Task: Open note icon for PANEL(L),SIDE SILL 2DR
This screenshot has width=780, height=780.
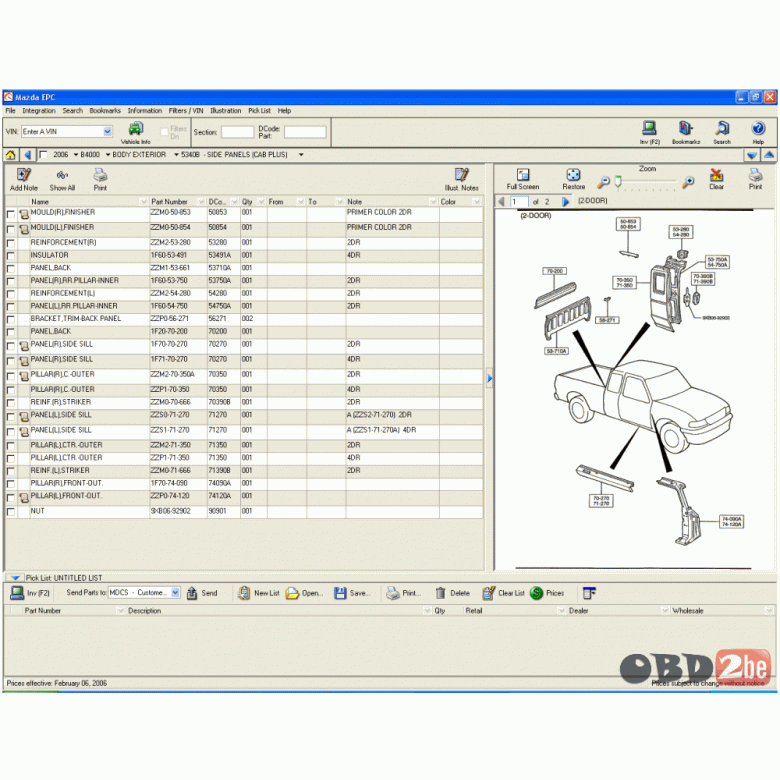Action: click(x=24, y=416)
